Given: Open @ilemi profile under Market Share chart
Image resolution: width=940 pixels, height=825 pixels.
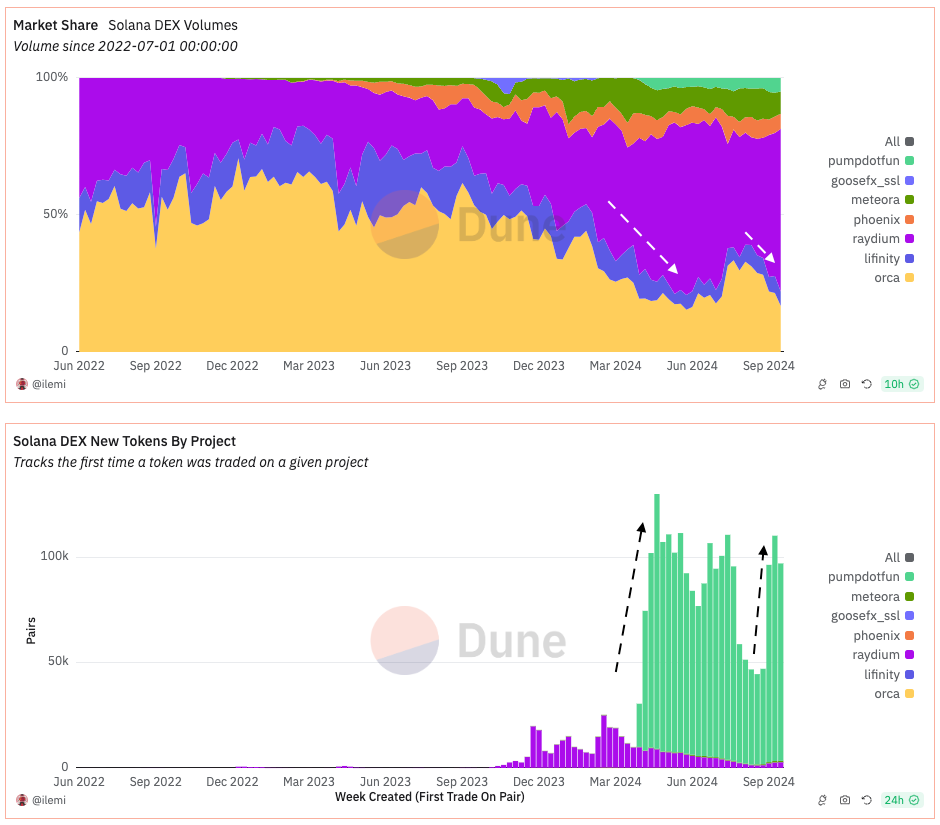Looking at the screenshot, I should (49, 384).
